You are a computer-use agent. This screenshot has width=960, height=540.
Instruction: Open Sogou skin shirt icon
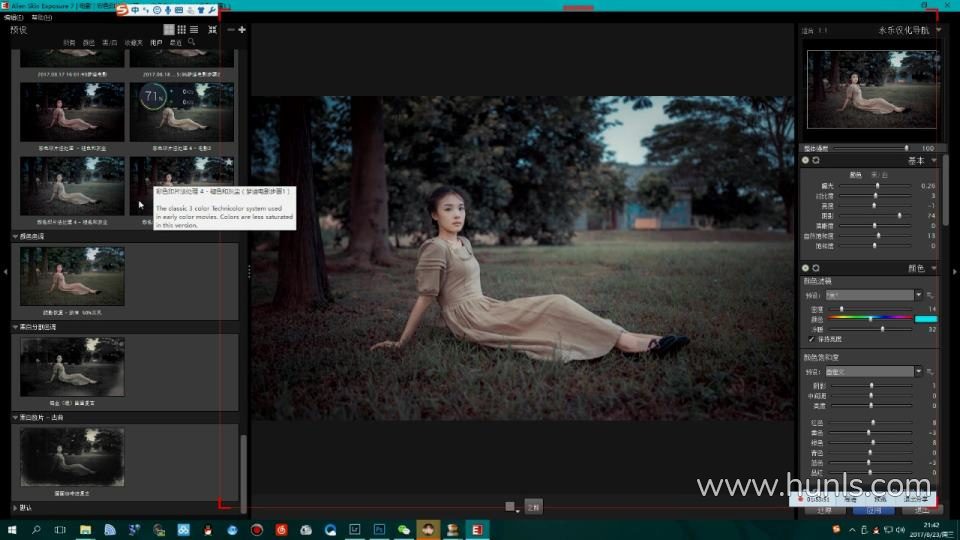[201, 10]
